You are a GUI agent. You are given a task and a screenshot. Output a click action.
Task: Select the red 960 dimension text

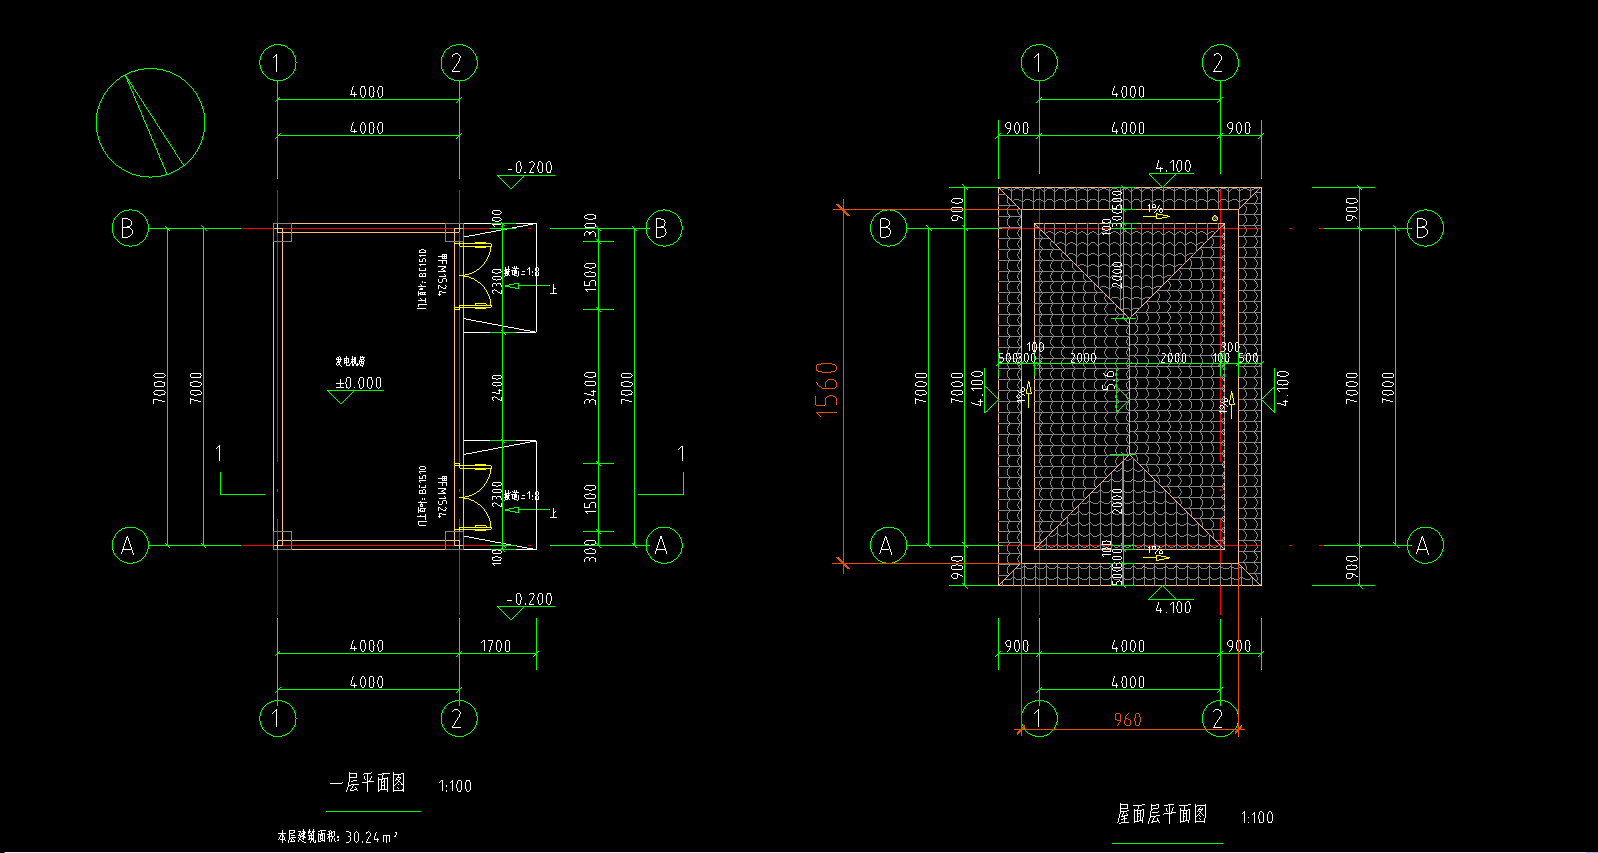1127,720
